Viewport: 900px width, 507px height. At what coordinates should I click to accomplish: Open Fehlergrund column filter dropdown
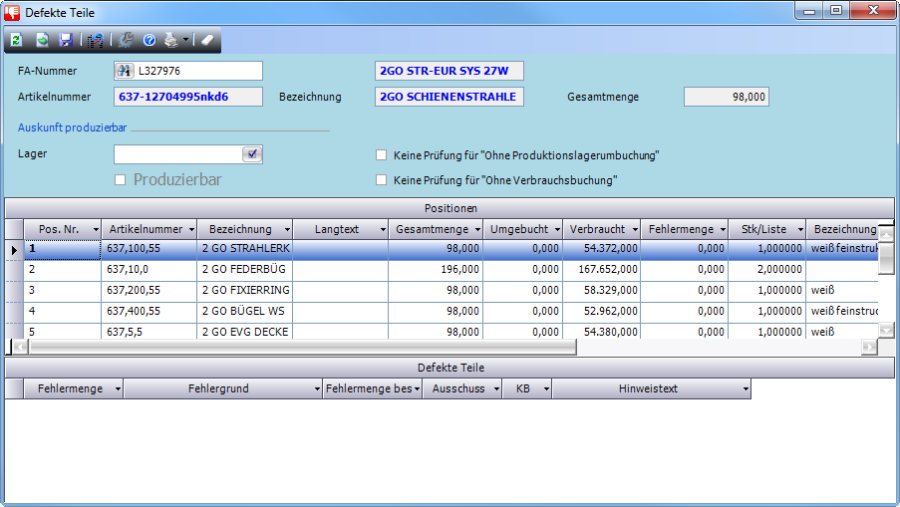(317, 388)
